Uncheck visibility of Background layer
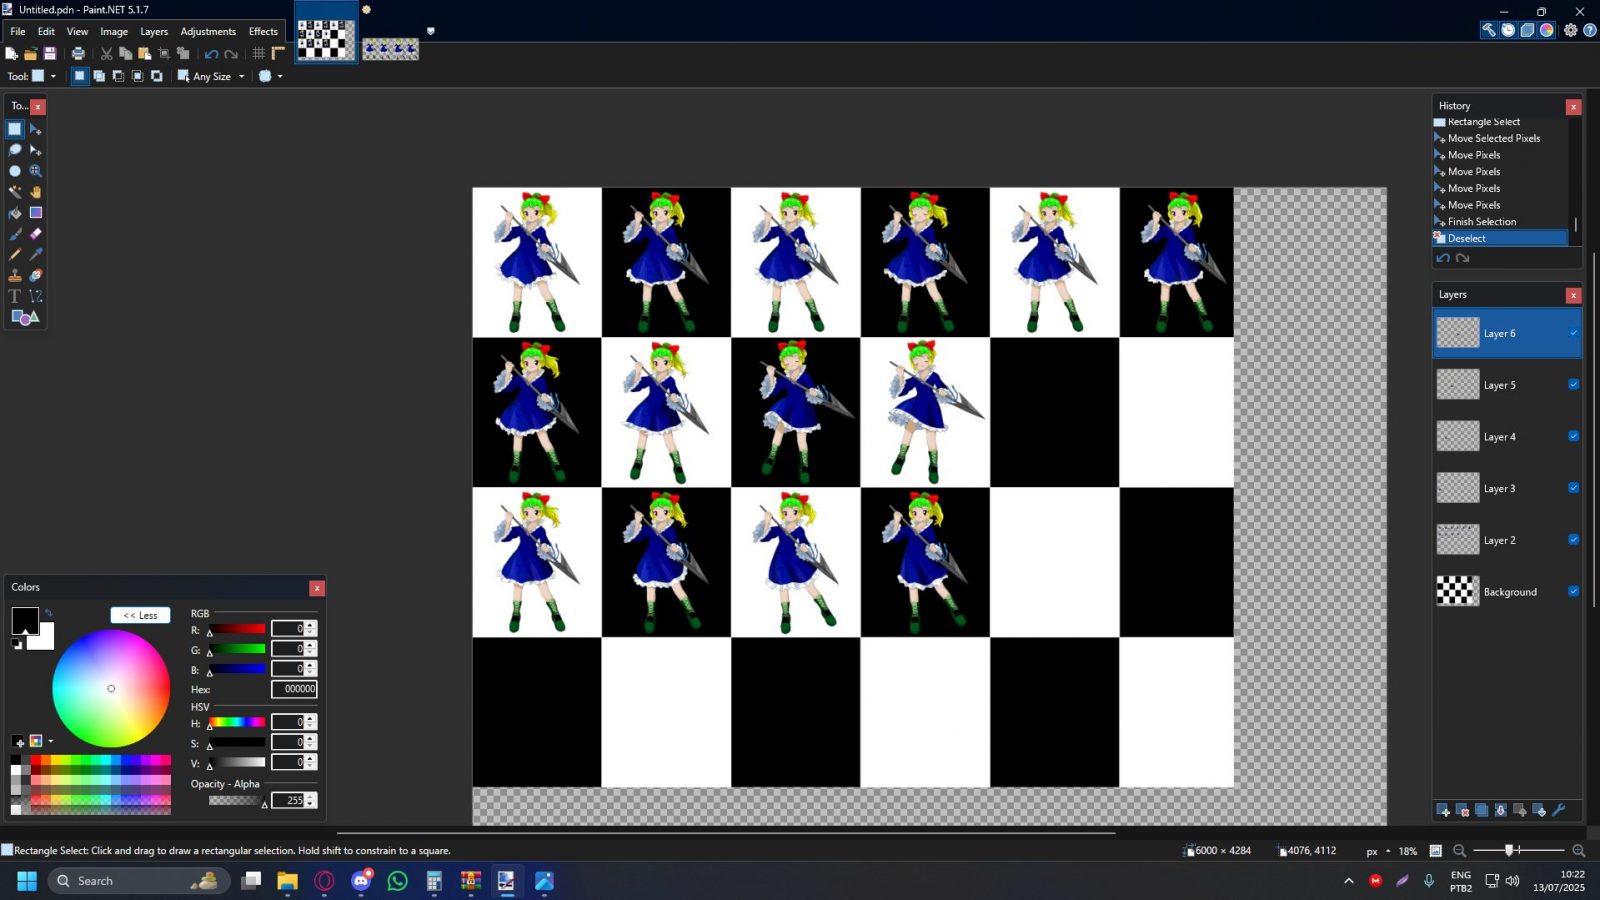The width and height of the screenshot is (1600, 900). point(1573,592)
